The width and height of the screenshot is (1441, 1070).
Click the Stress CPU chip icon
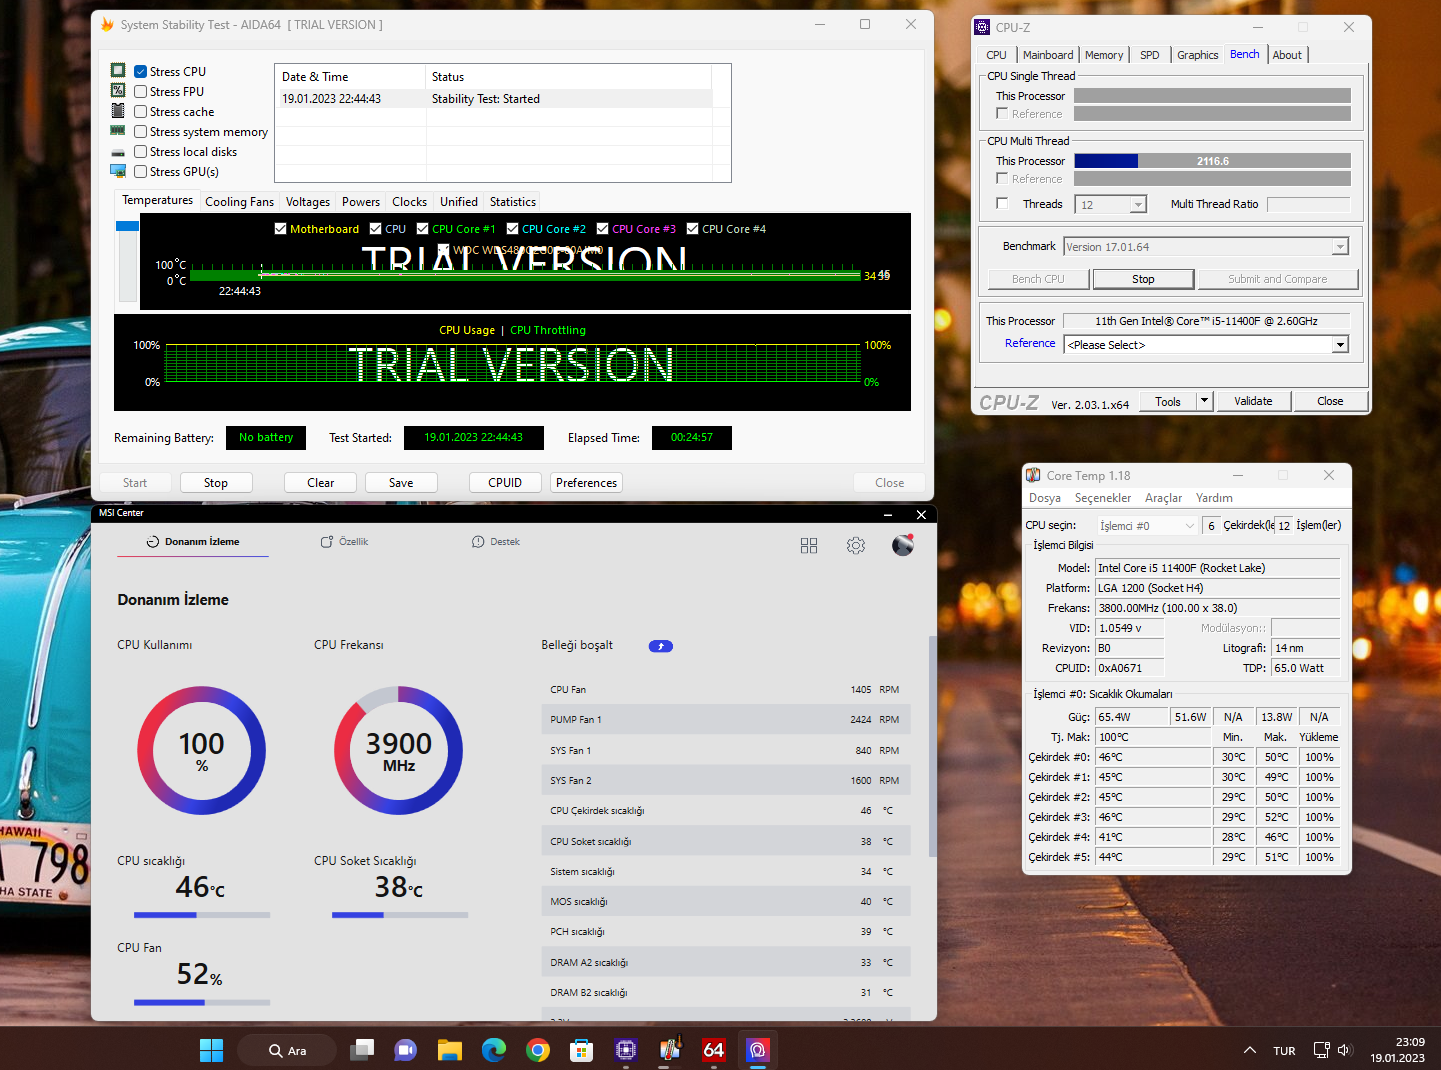(118, 70)
